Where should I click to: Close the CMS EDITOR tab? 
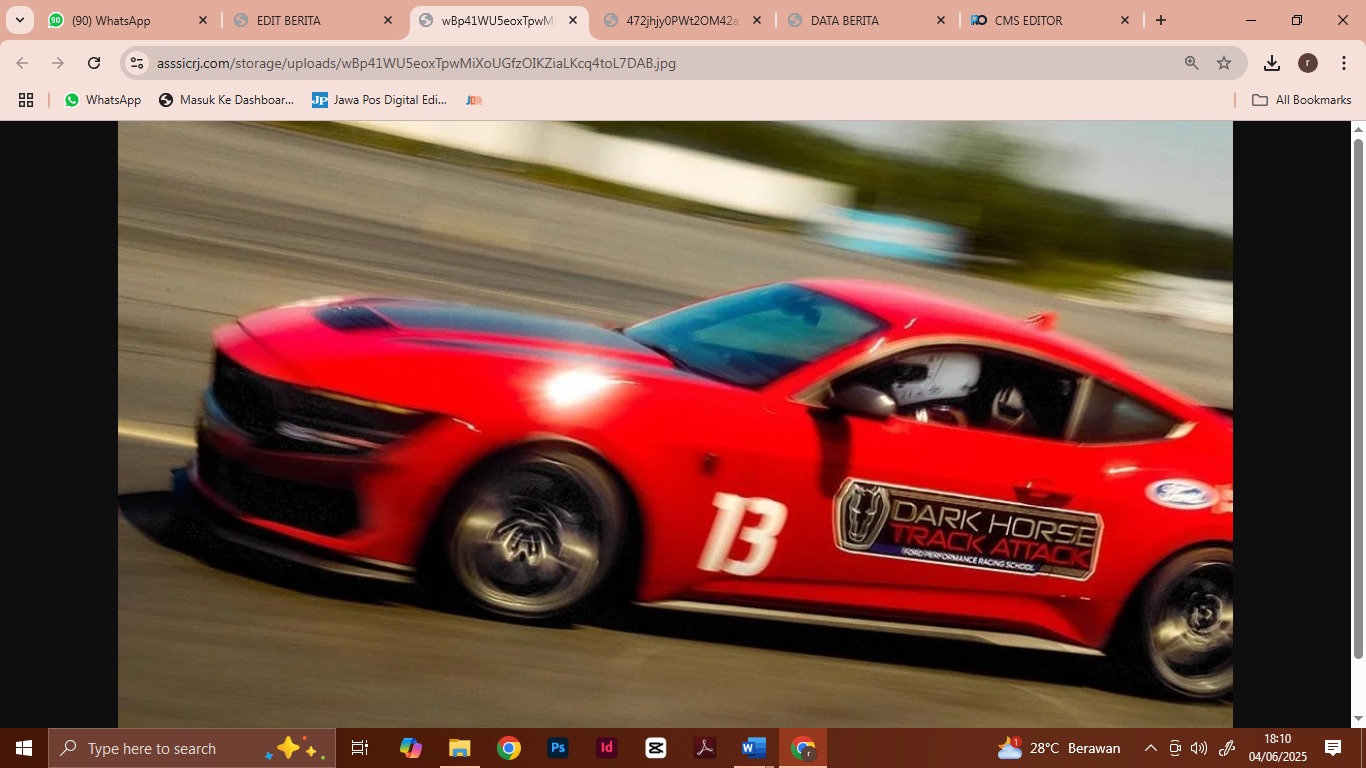pyautogui.click(x=1125, y=20)
